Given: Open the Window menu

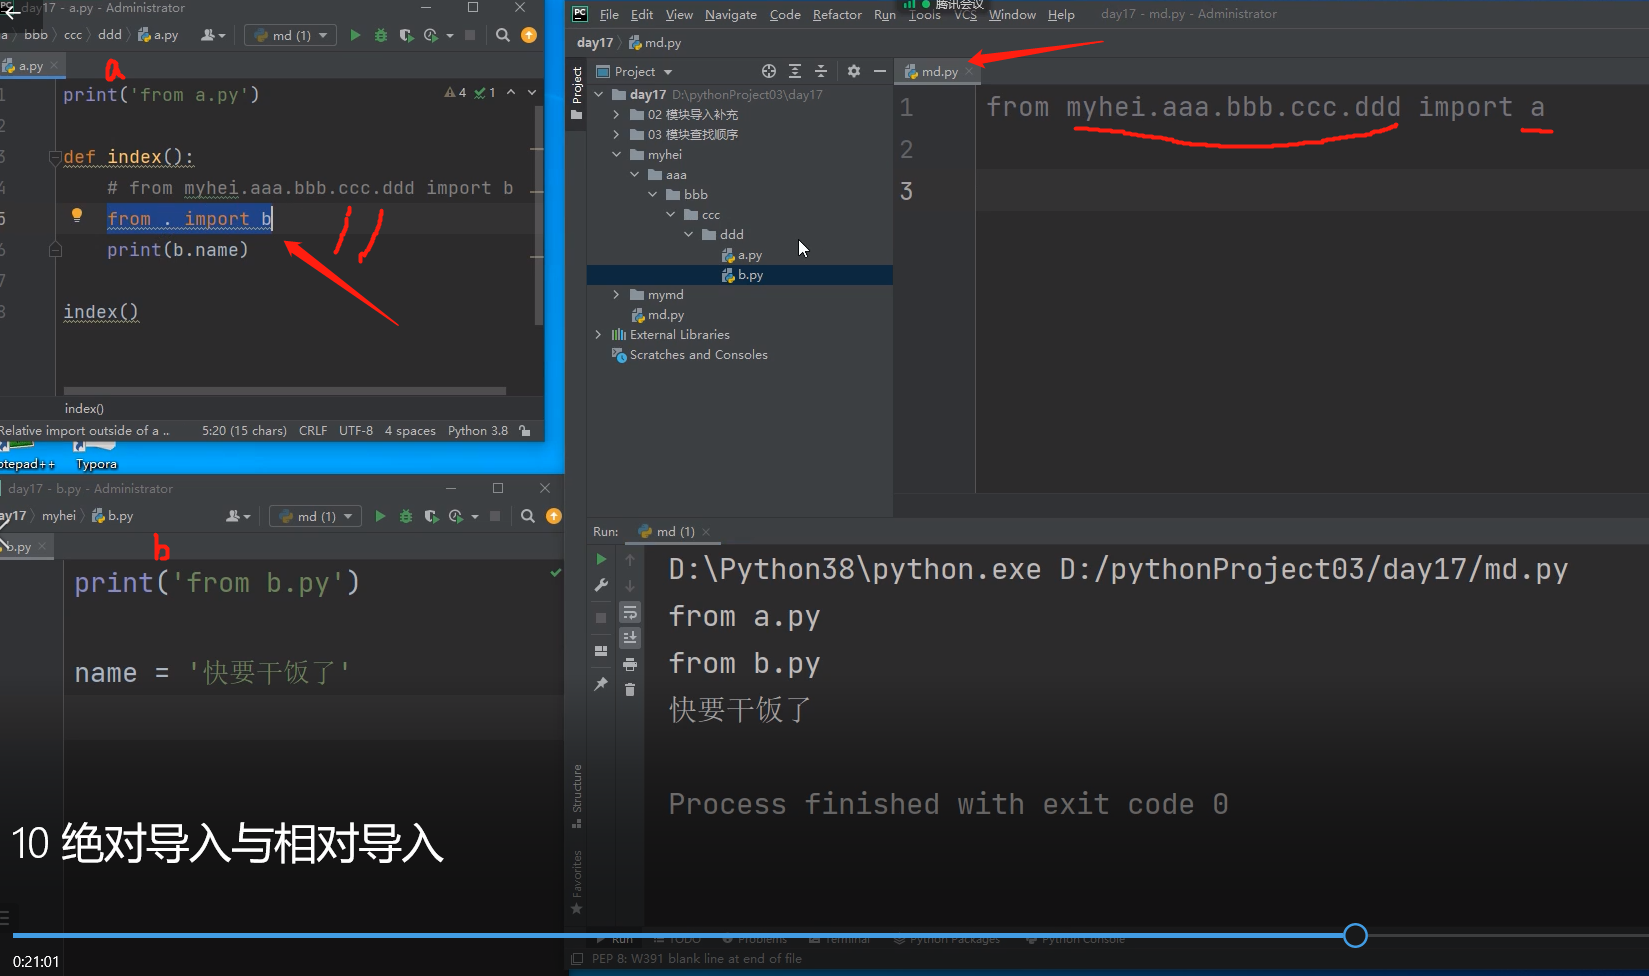Looking at the screenshot, I should (1012, 15).
